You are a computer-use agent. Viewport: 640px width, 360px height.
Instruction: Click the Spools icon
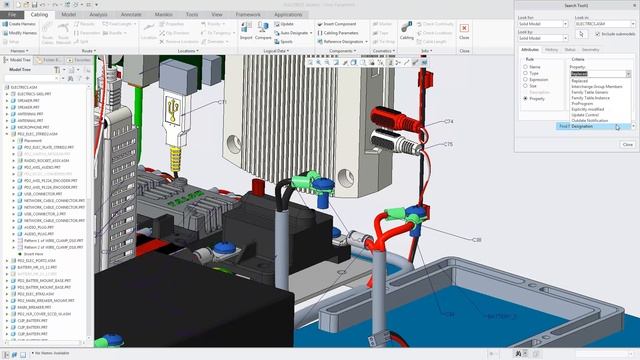pos(277,42)
